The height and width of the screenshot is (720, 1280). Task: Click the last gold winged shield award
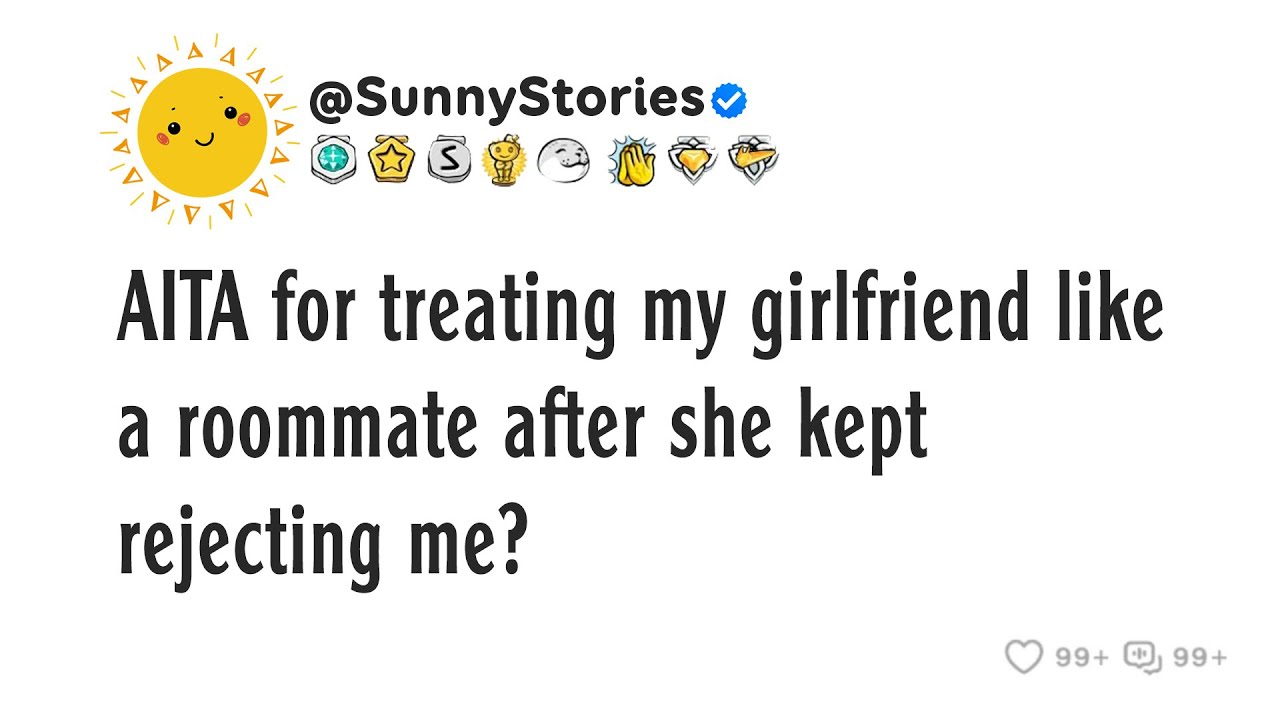752,160
